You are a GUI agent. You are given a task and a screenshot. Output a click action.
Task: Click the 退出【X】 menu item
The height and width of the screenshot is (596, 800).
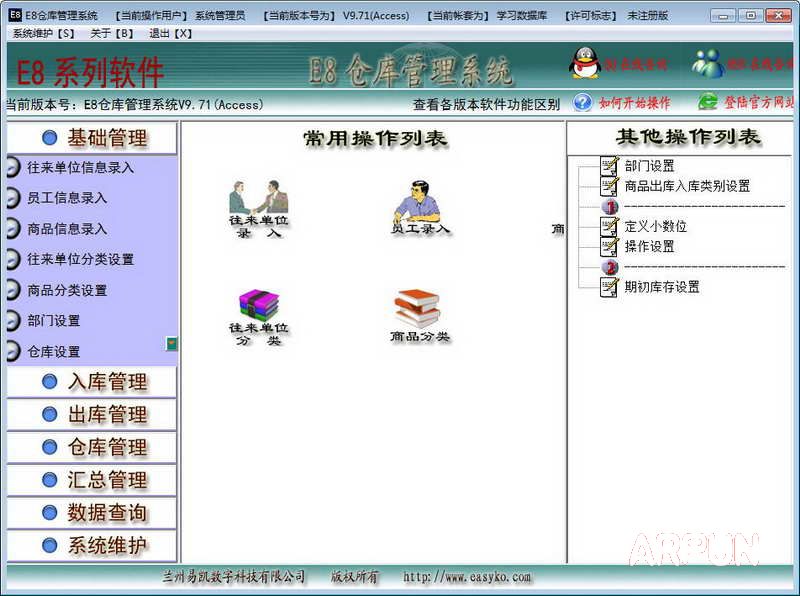[x=170, y=34]
